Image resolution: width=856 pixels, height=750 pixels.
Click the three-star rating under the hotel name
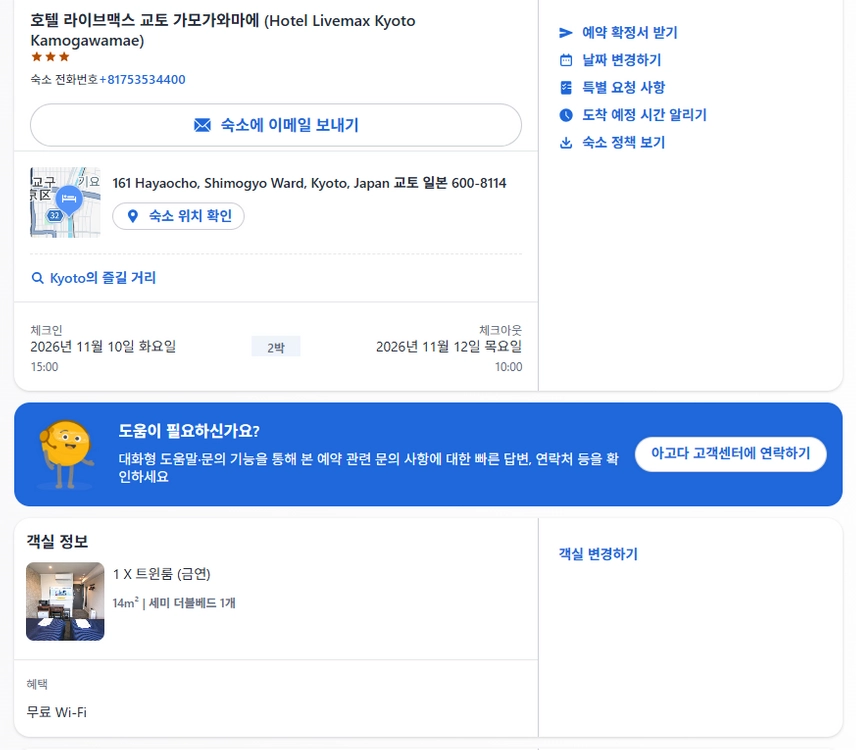50,57
